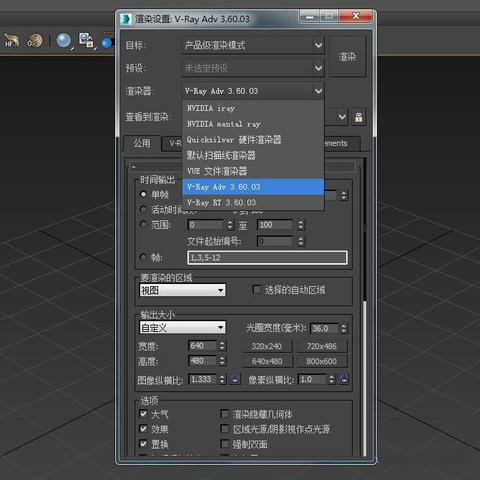Click the toolbar icon left of the sphere
This screenshot has height=480, width=480.
point(35,41)
